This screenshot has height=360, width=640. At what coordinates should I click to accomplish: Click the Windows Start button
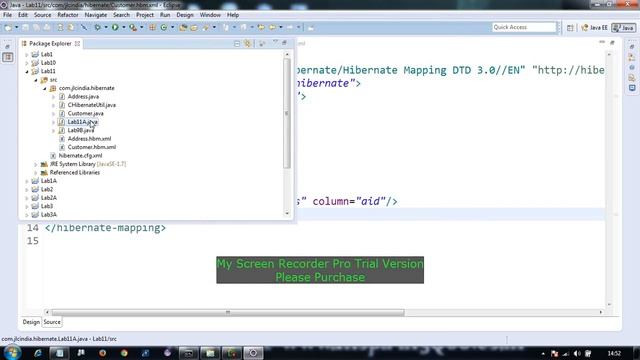(12, 353)
